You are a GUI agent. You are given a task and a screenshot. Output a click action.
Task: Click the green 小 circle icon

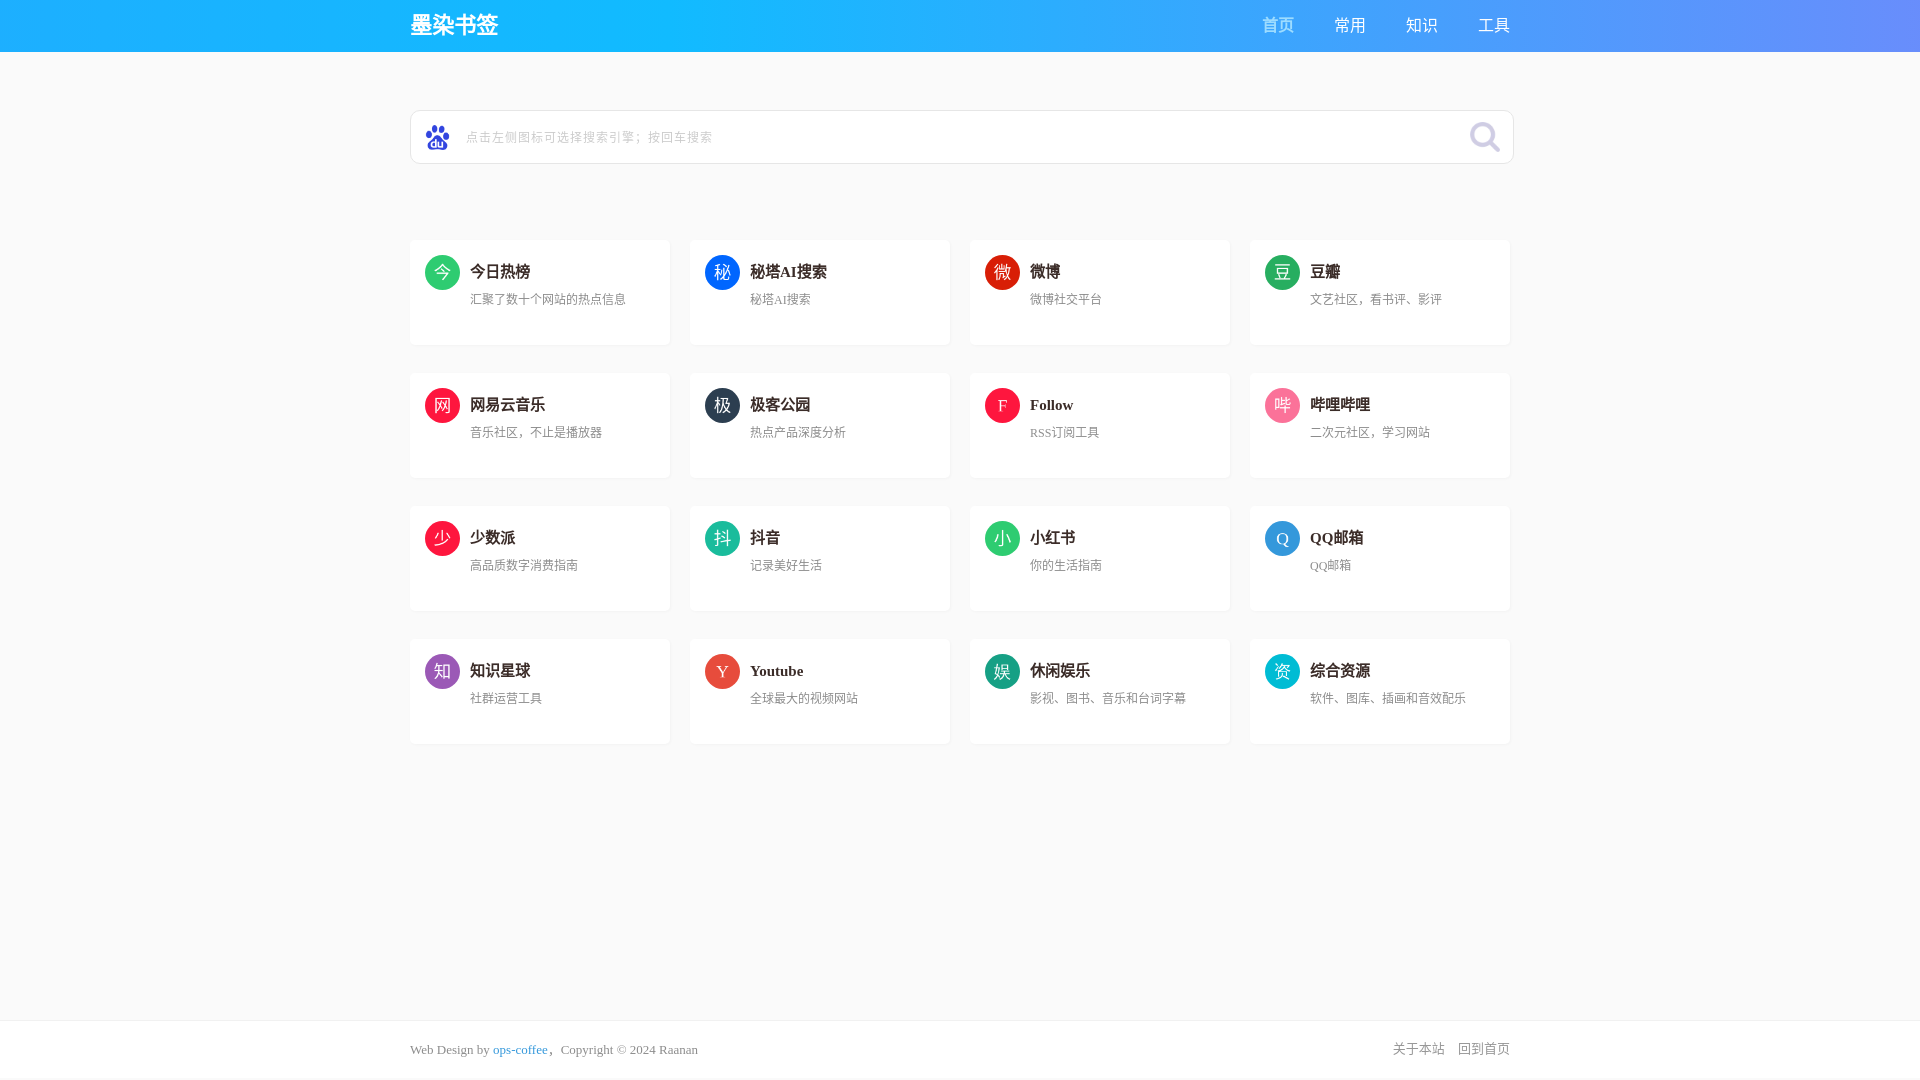[x=1002, y=538]
